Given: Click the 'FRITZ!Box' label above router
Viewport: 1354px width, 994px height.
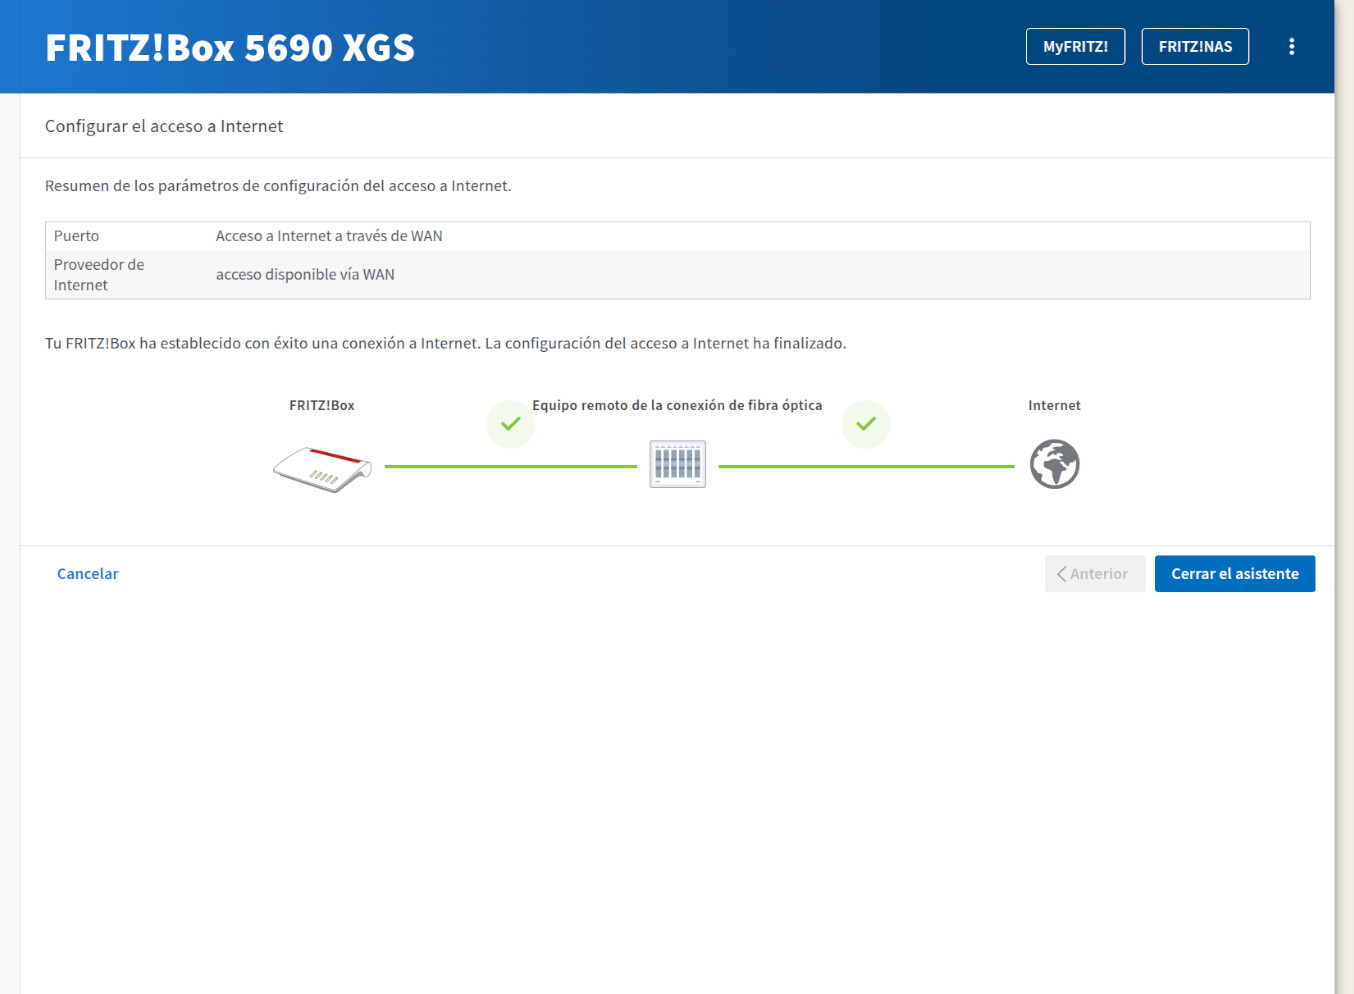Looking at the screenshot, I should point(322,405).
